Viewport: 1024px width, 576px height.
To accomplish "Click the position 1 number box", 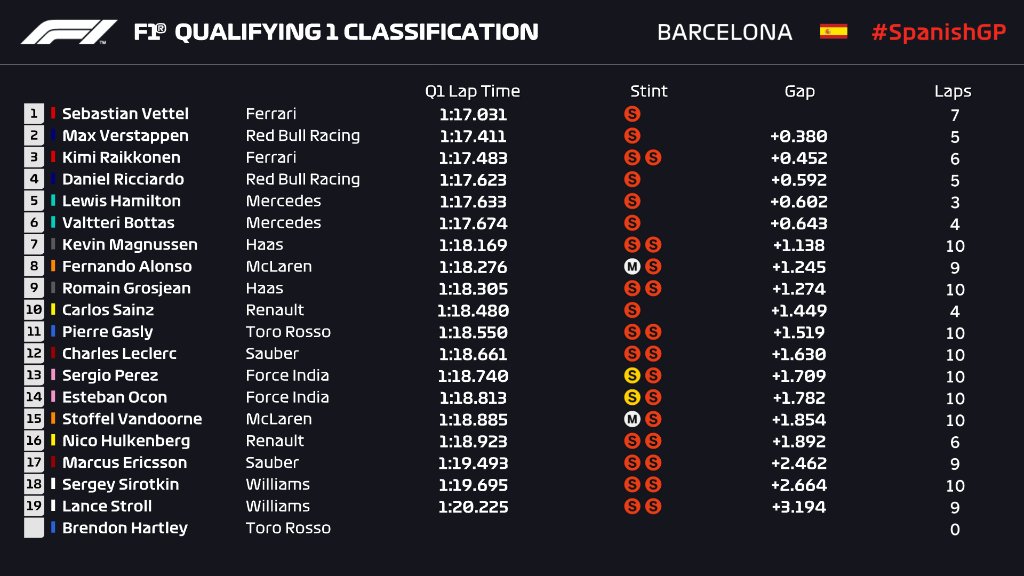I will tap(34, 114).
